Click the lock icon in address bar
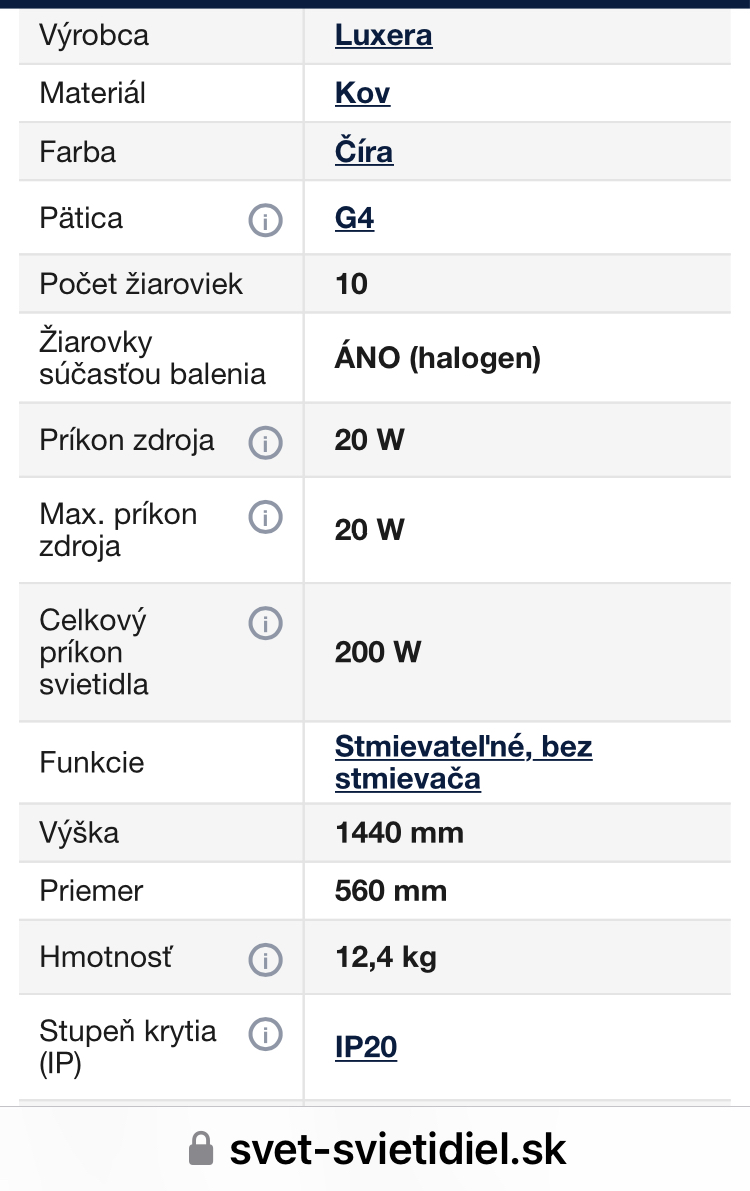The width and height of the screenshot is (750, 1191). pos(202,1149)
